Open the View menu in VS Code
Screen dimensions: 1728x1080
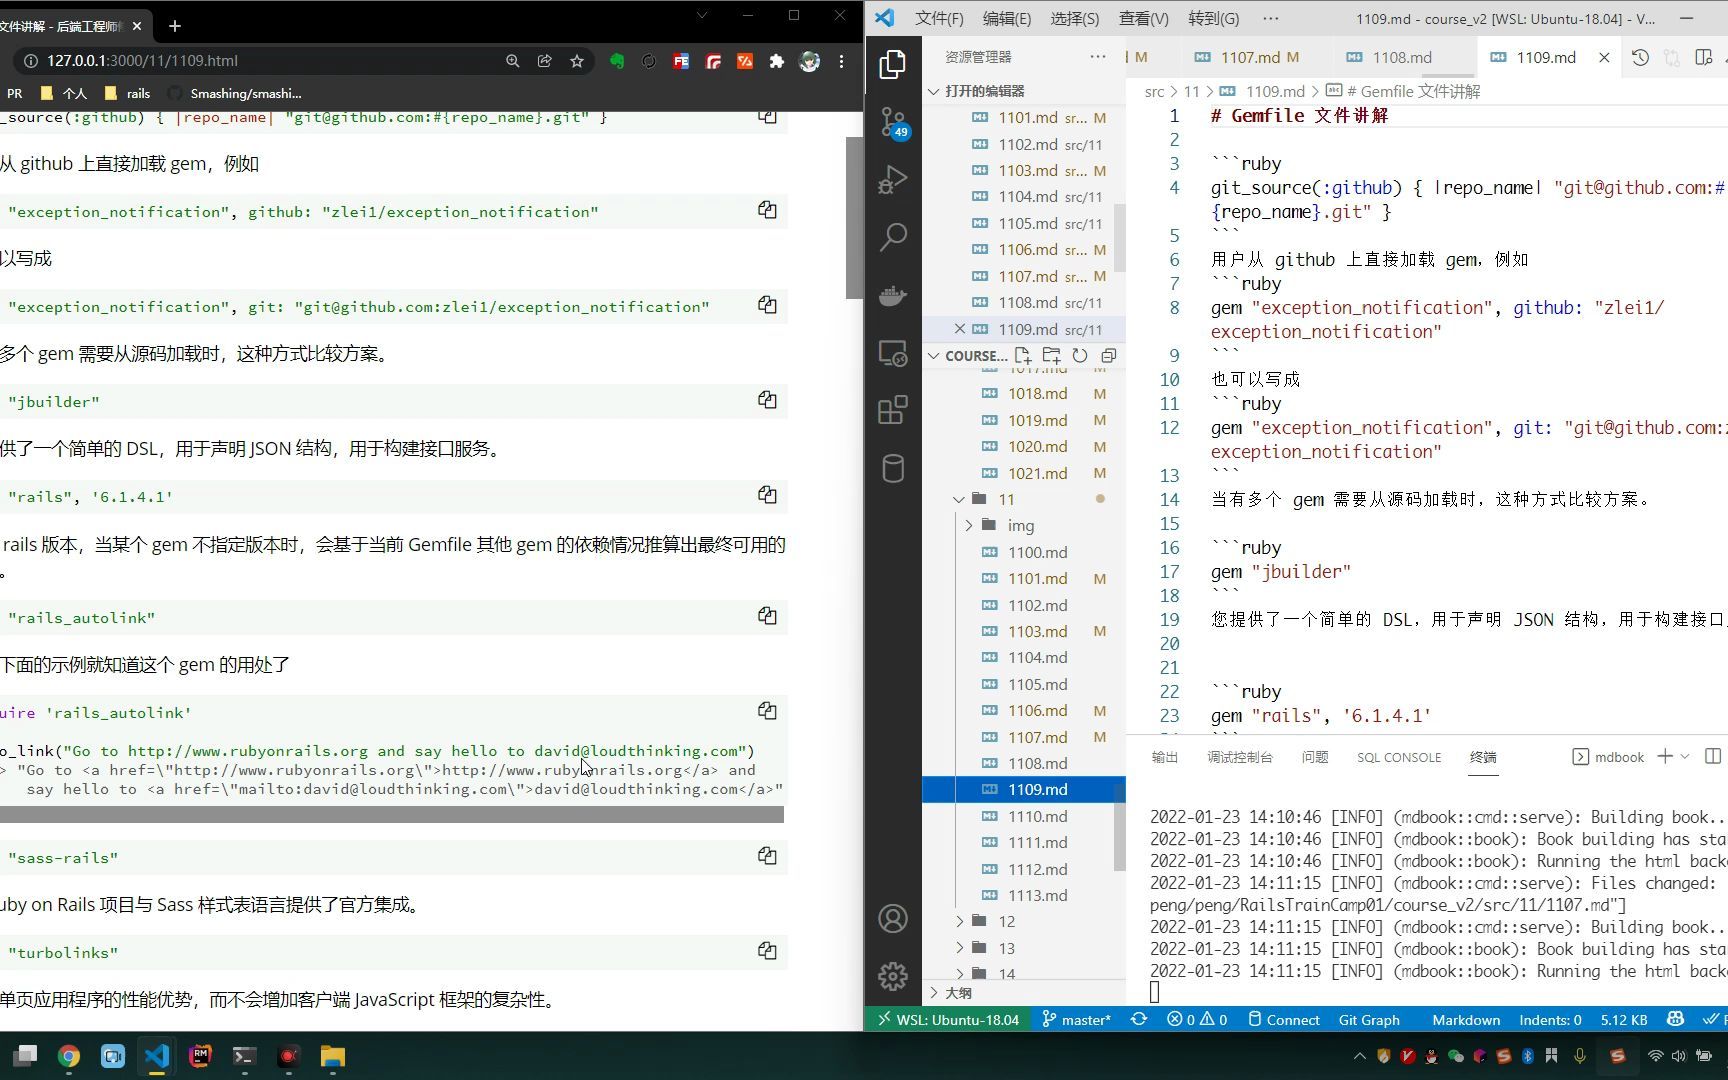tap(1143, 19)
